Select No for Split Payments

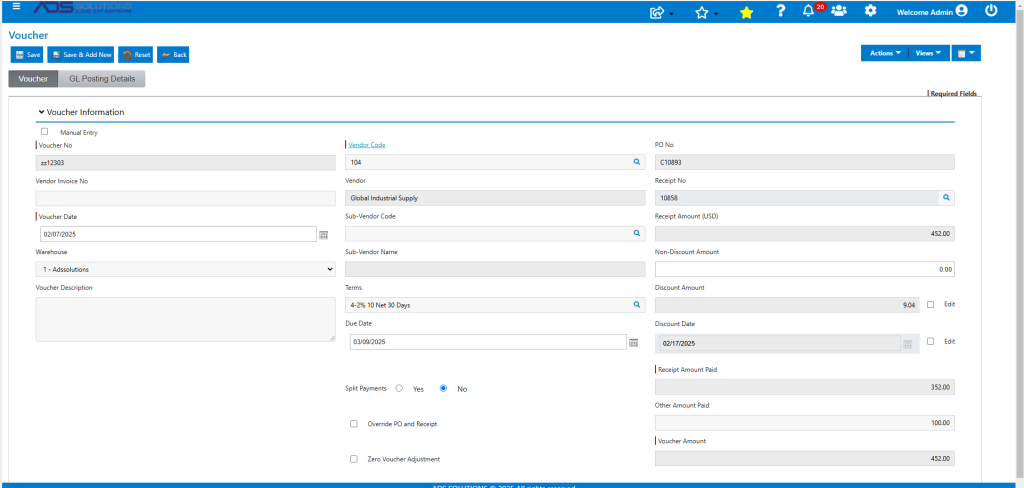click(x=443, y=388)
